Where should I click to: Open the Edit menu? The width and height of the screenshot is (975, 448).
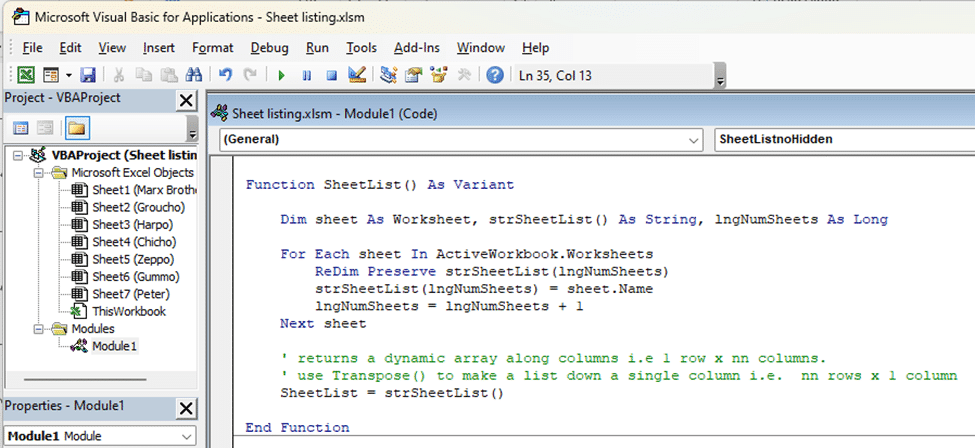click(70, 48)
